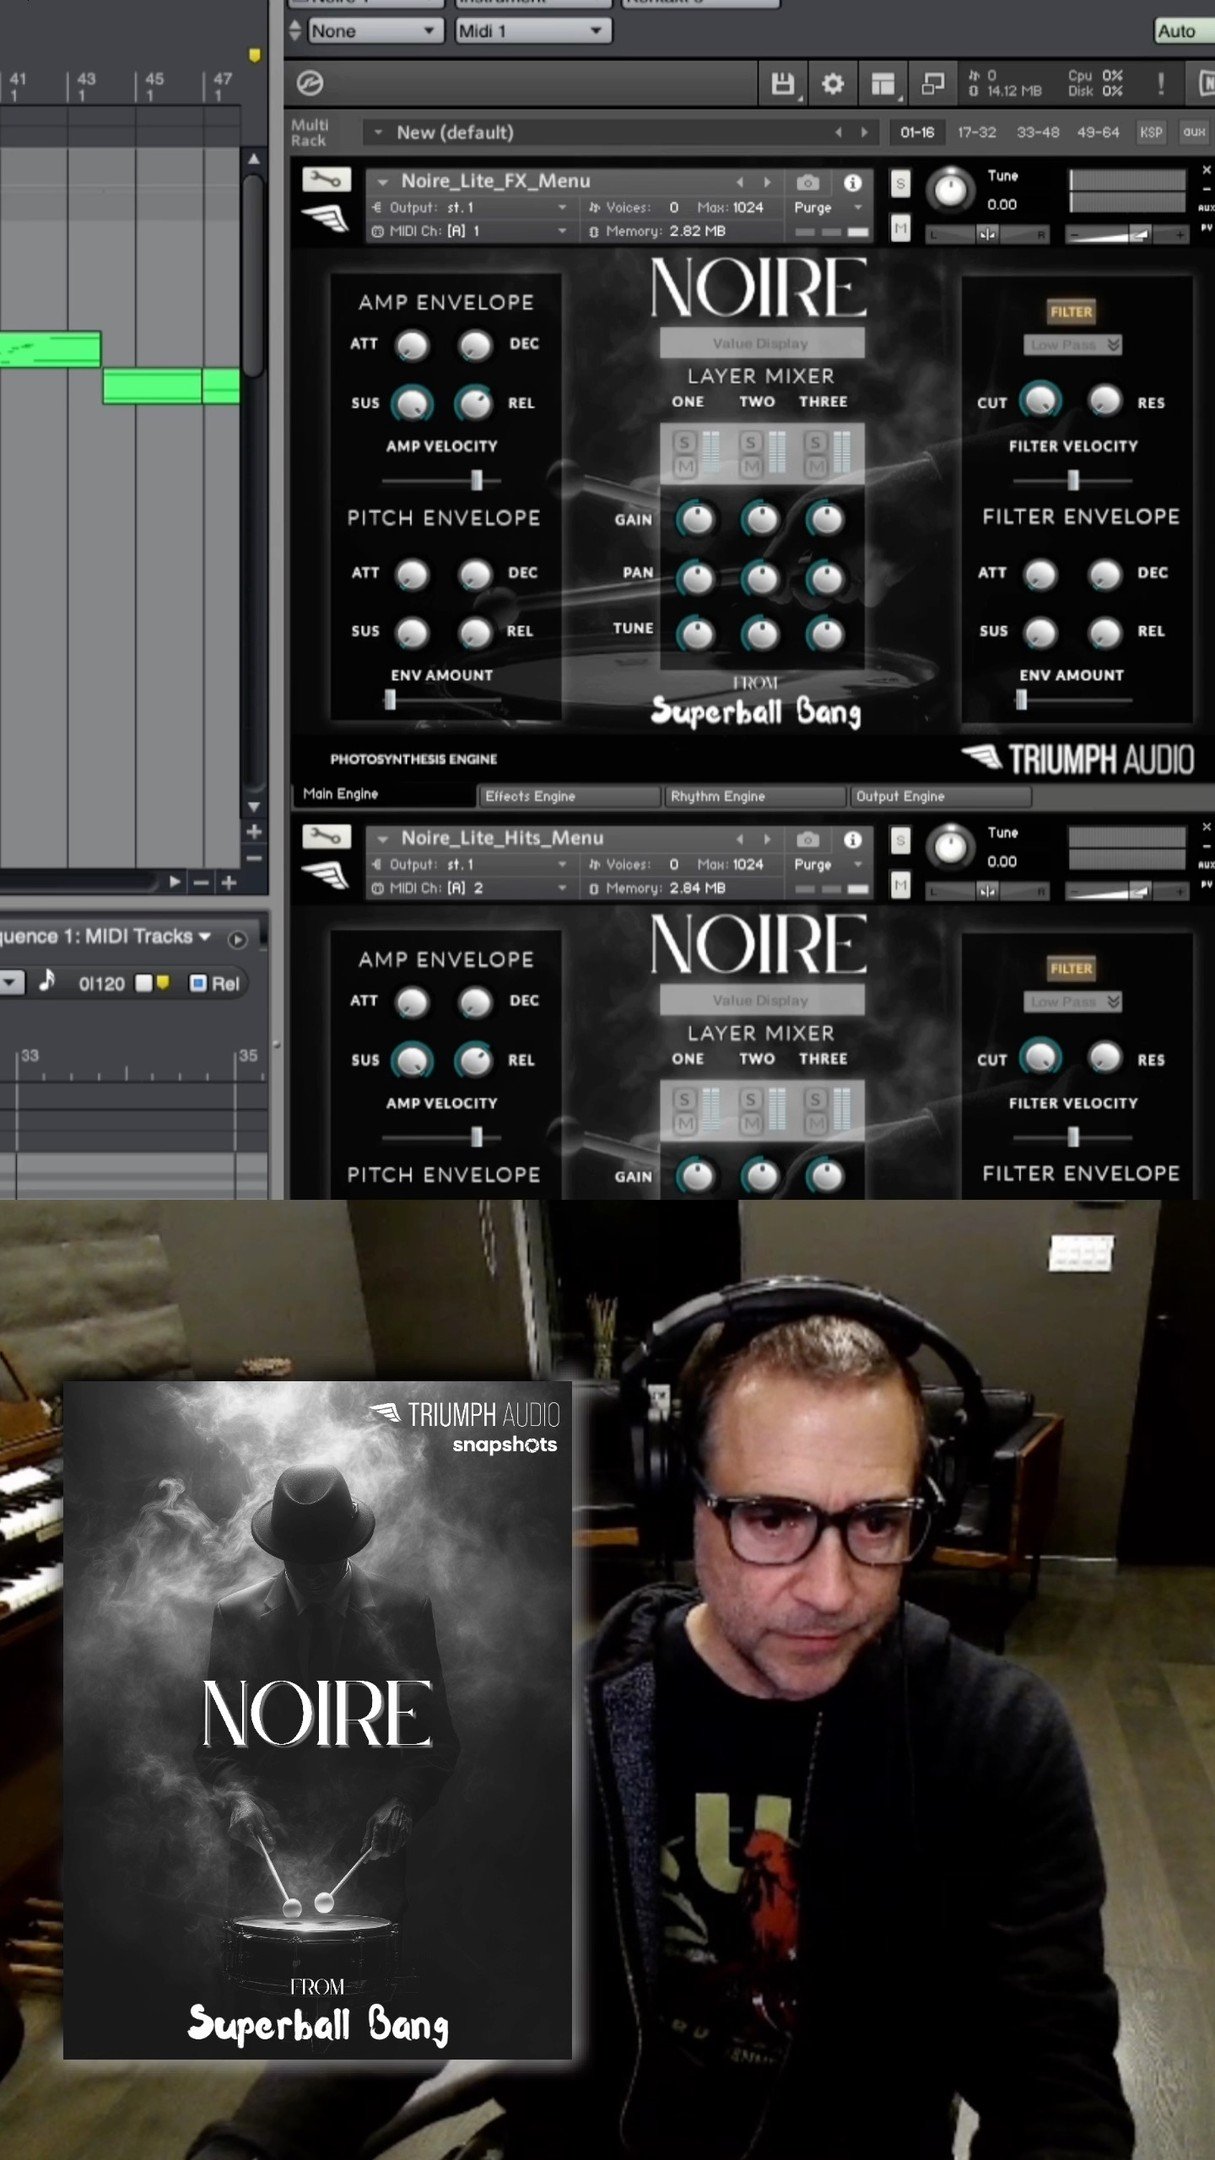1215x2160 pixels.
Task: Switch to Rhythm Engine tab
Action: (x=755, y=796)
